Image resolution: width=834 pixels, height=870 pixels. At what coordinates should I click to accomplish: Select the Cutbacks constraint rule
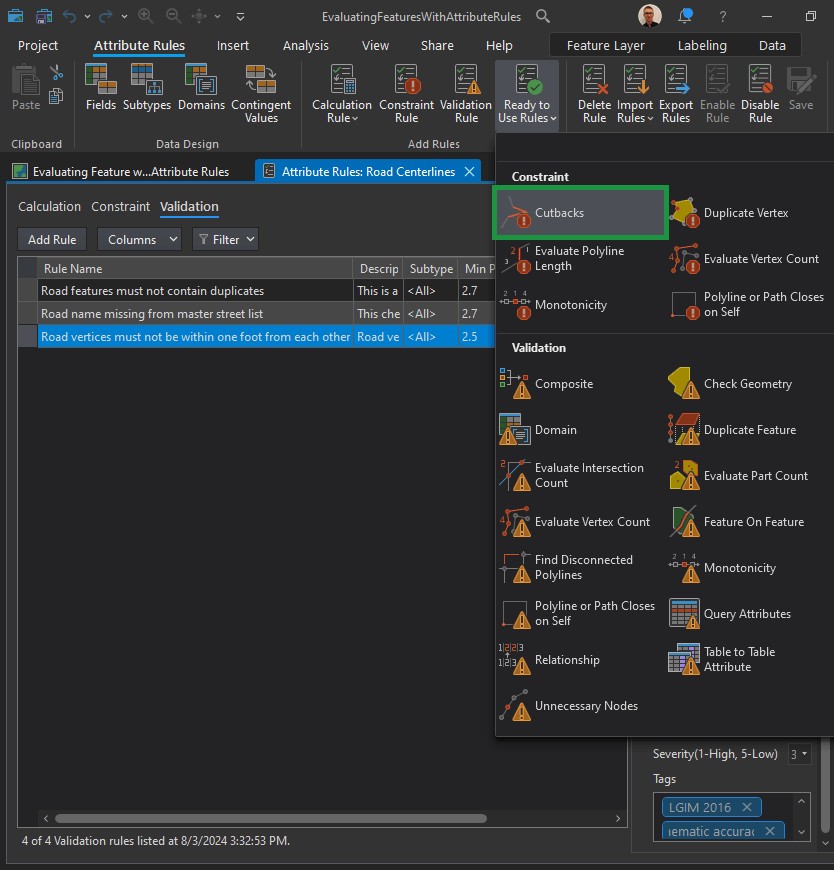pos(580,213)
